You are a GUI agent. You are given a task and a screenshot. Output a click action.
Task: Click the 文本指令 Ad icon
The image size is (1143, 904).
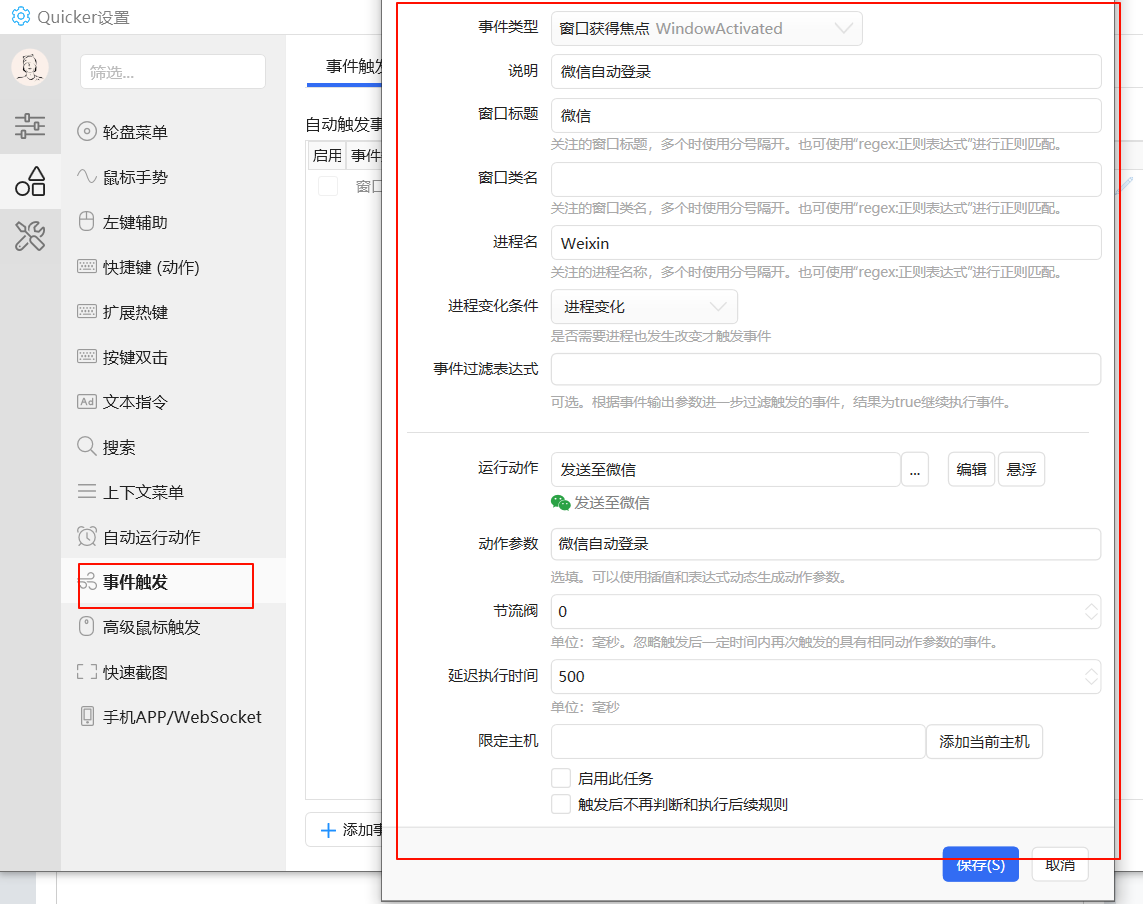(x=87, y=402)
